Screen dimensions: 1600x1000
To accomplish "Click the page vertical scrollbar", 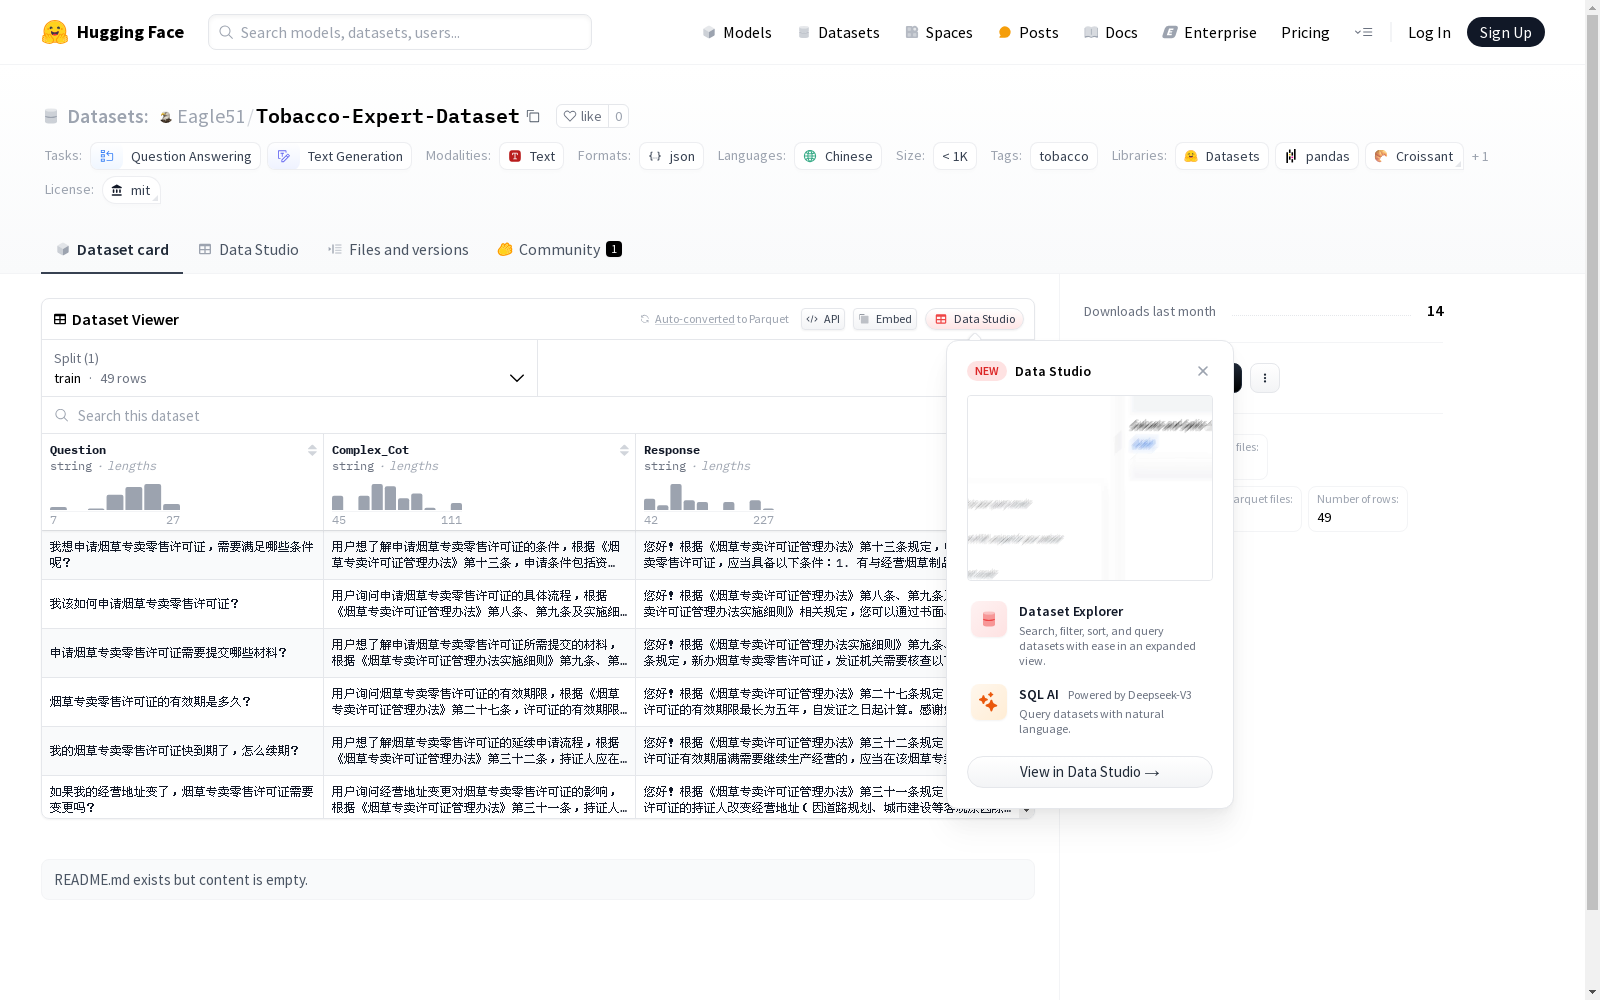I will click(x=1592, y=460).
